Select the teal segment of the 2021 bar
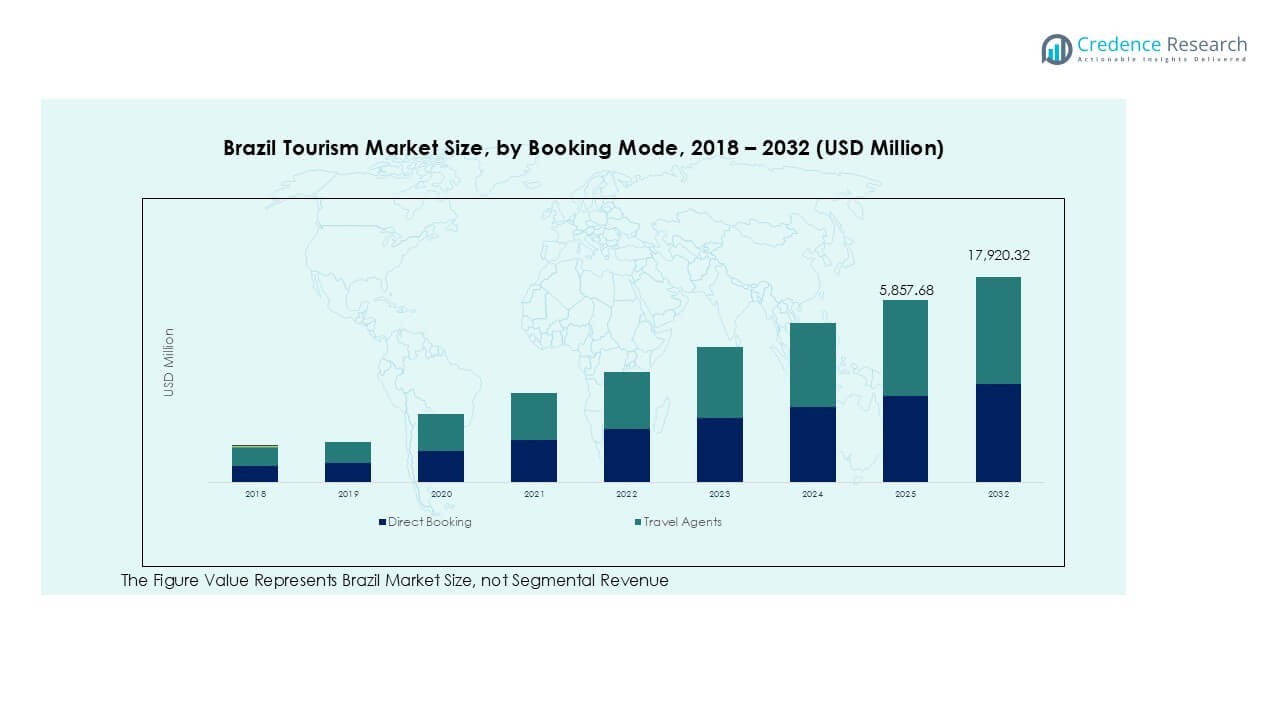Viewport: 1280px width, 720px height. [533, 416]
